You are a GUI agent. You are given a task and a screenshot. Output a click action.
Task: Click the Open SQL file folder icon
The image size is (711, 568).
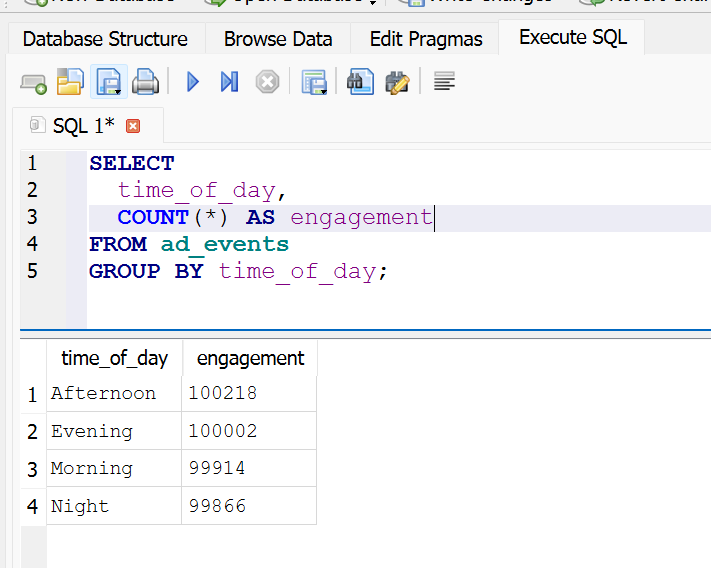click(70, 83)
